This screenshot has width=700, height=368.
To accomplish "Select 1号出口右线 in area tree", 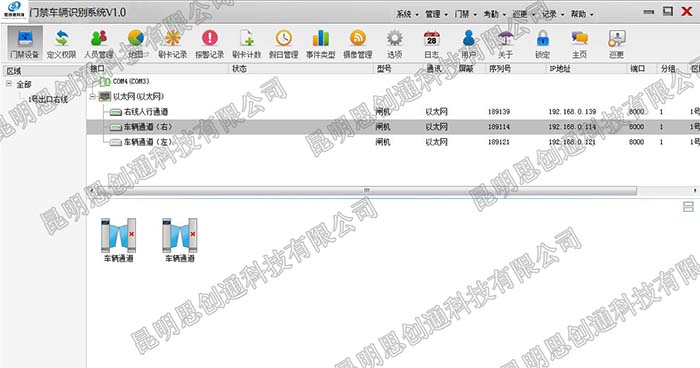I will [x=48, y=100].
